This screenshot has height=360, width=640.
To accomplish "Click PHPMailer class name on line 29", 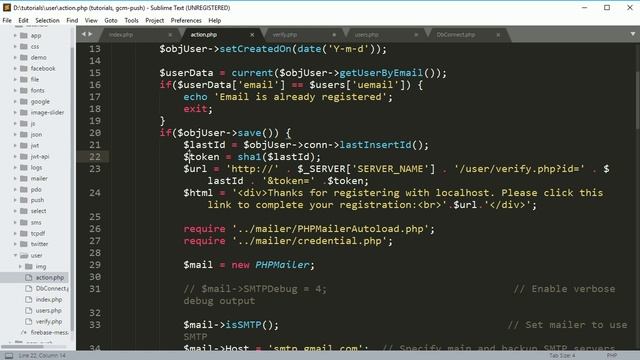I will [282, 265].
